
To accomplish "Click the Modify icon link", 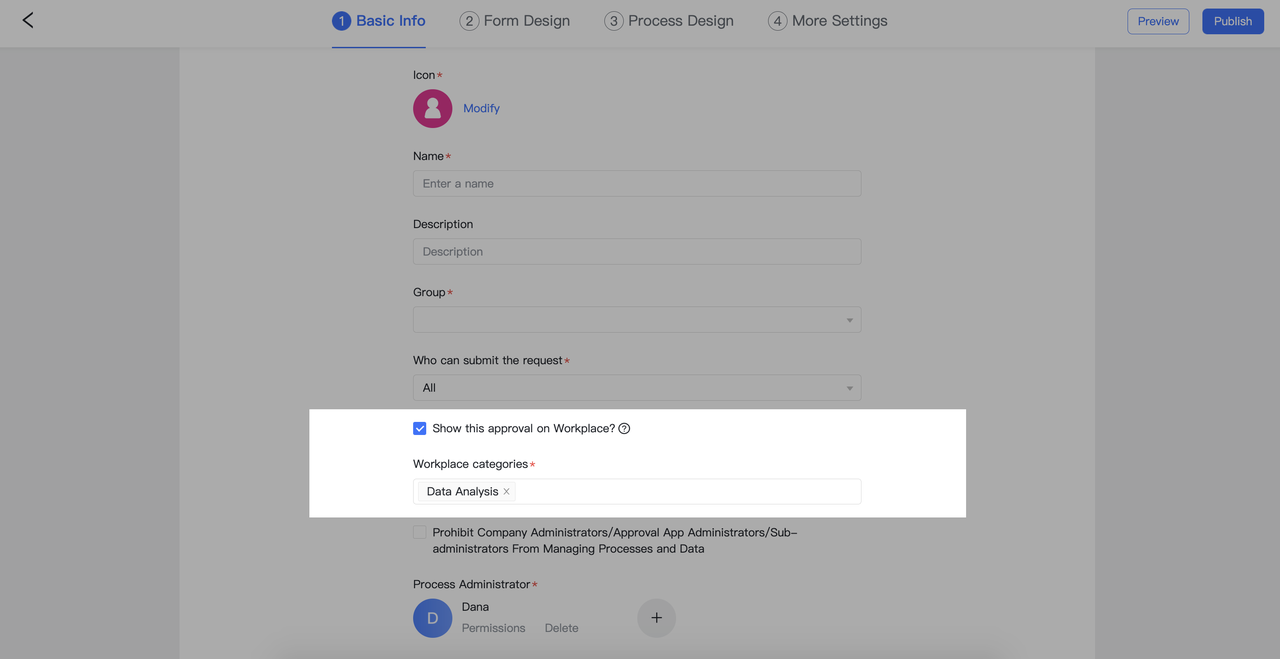I will click(481, 109).
